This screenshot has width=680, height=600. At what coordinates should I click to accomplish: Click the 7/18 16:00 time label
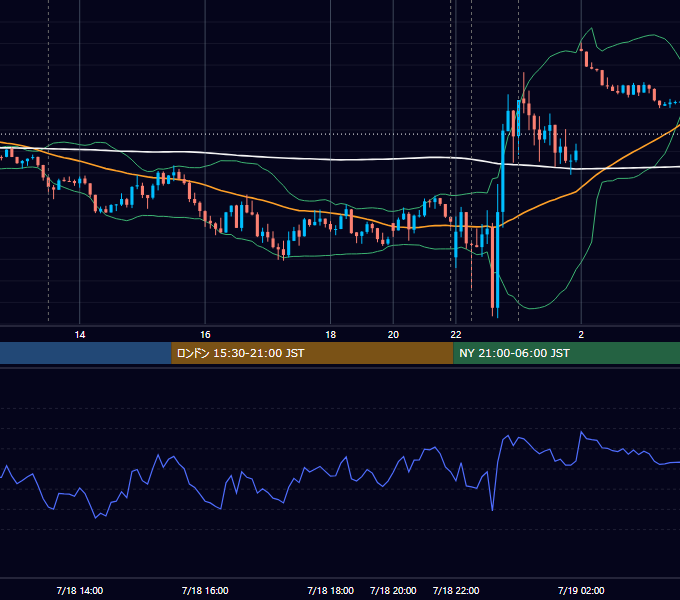205,590
